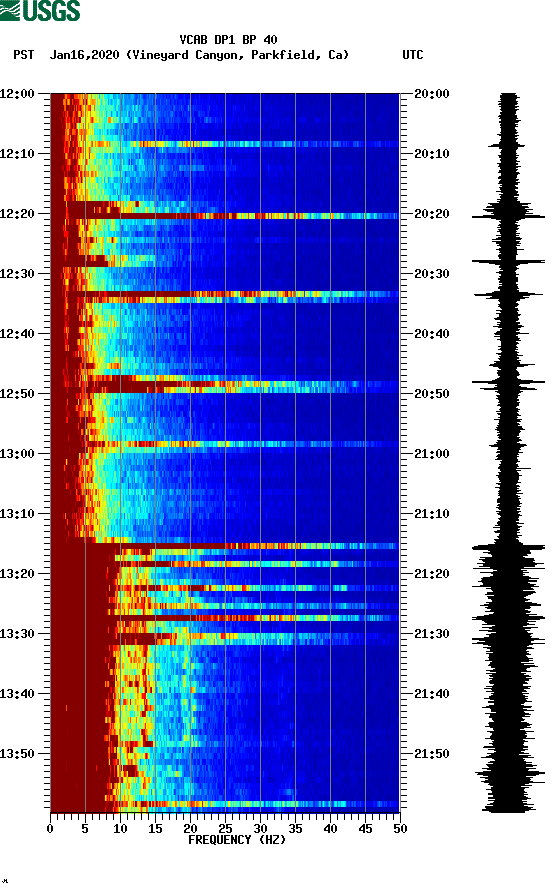Click the 20 Hz frequency axis label

190,829
